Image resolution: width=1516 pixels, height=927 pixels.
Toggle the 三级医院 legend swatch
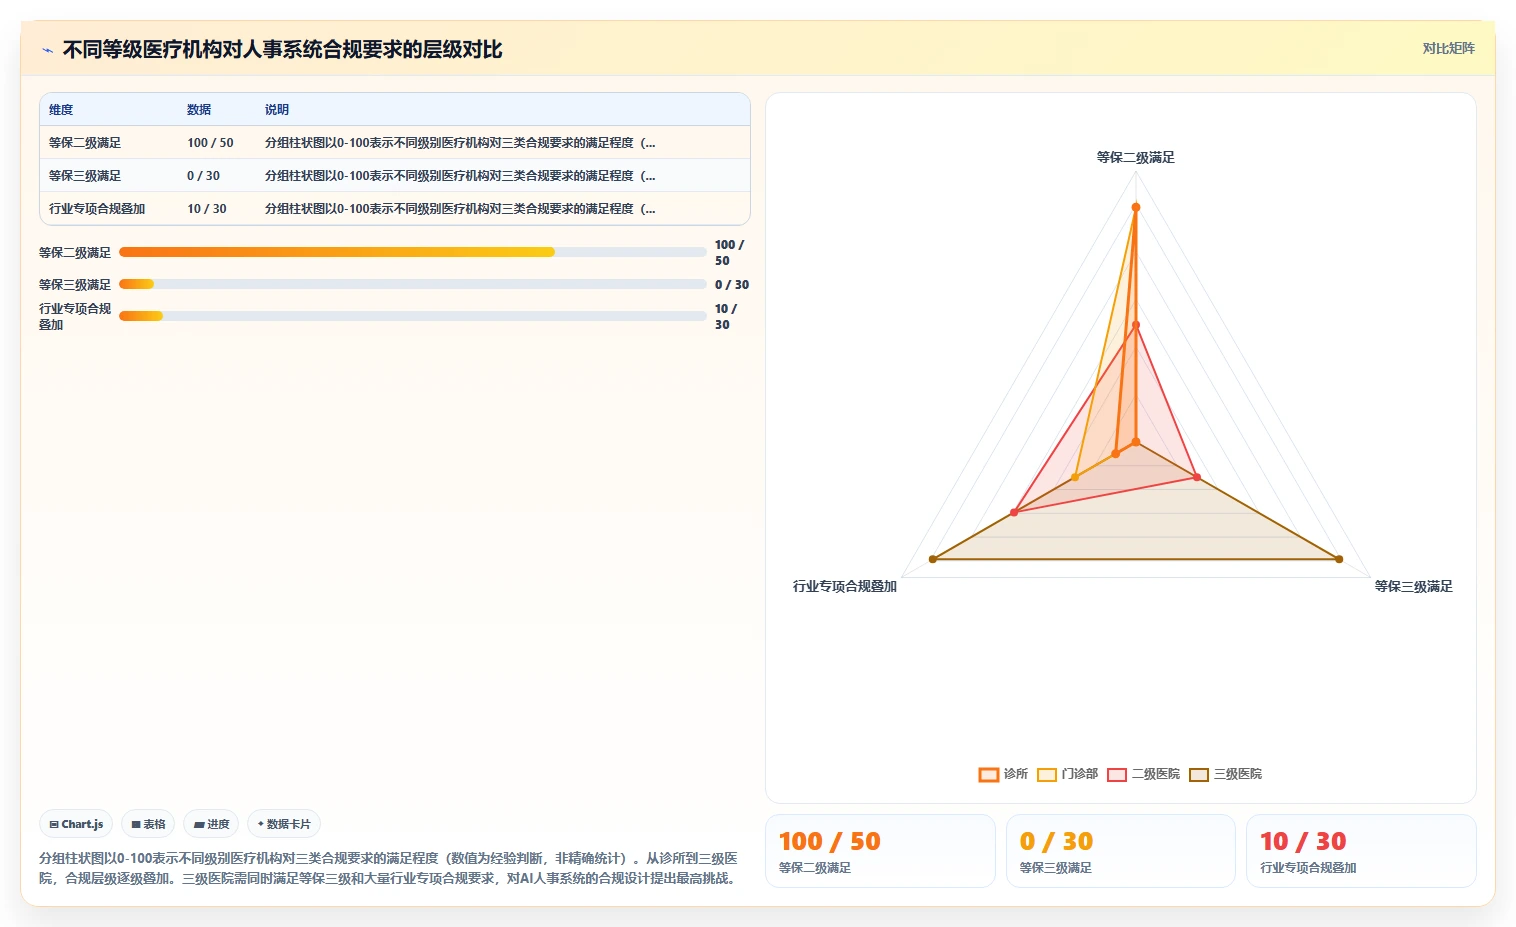(1199, 774)
